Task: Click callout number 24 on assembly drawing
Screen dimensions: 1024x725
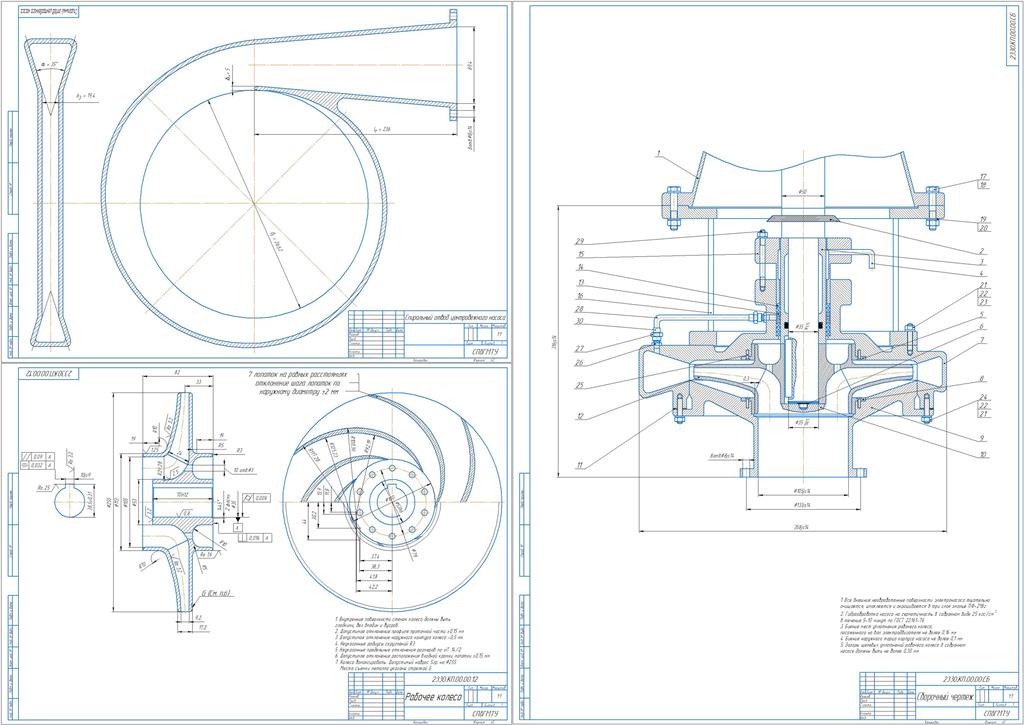Action: 983,397
